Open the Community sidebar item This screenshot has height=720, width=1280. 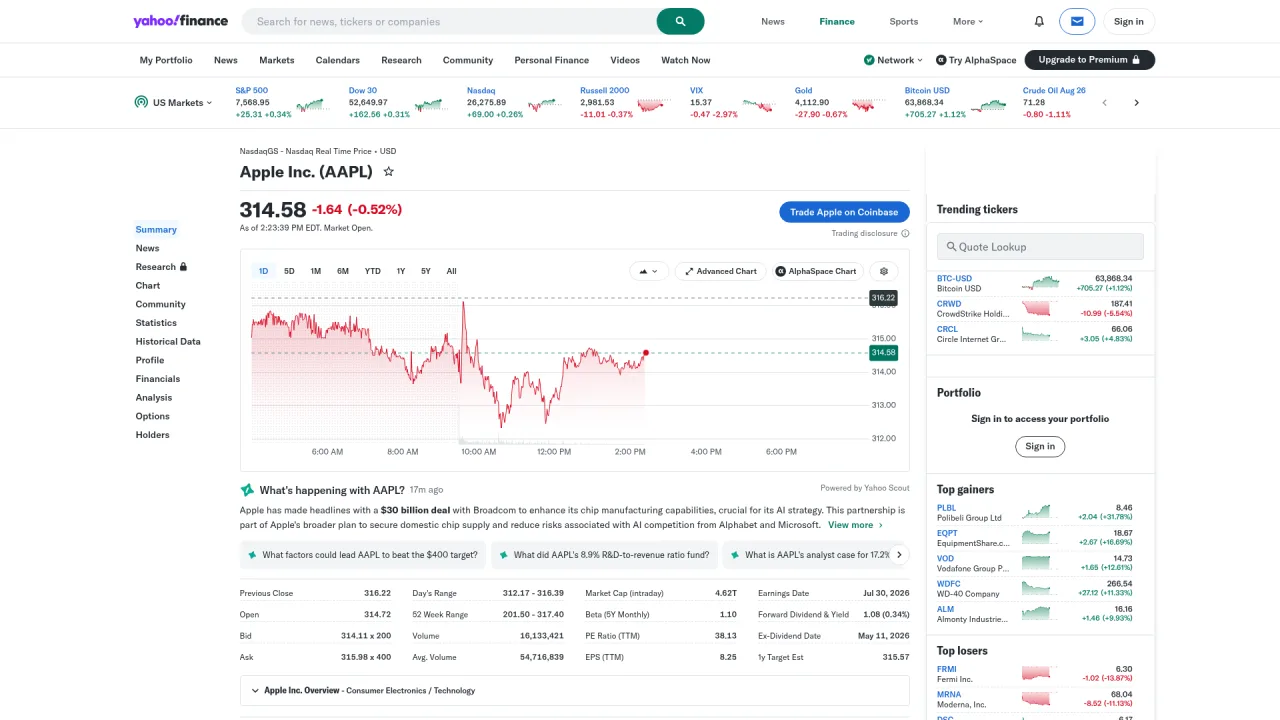coord(161,304)
